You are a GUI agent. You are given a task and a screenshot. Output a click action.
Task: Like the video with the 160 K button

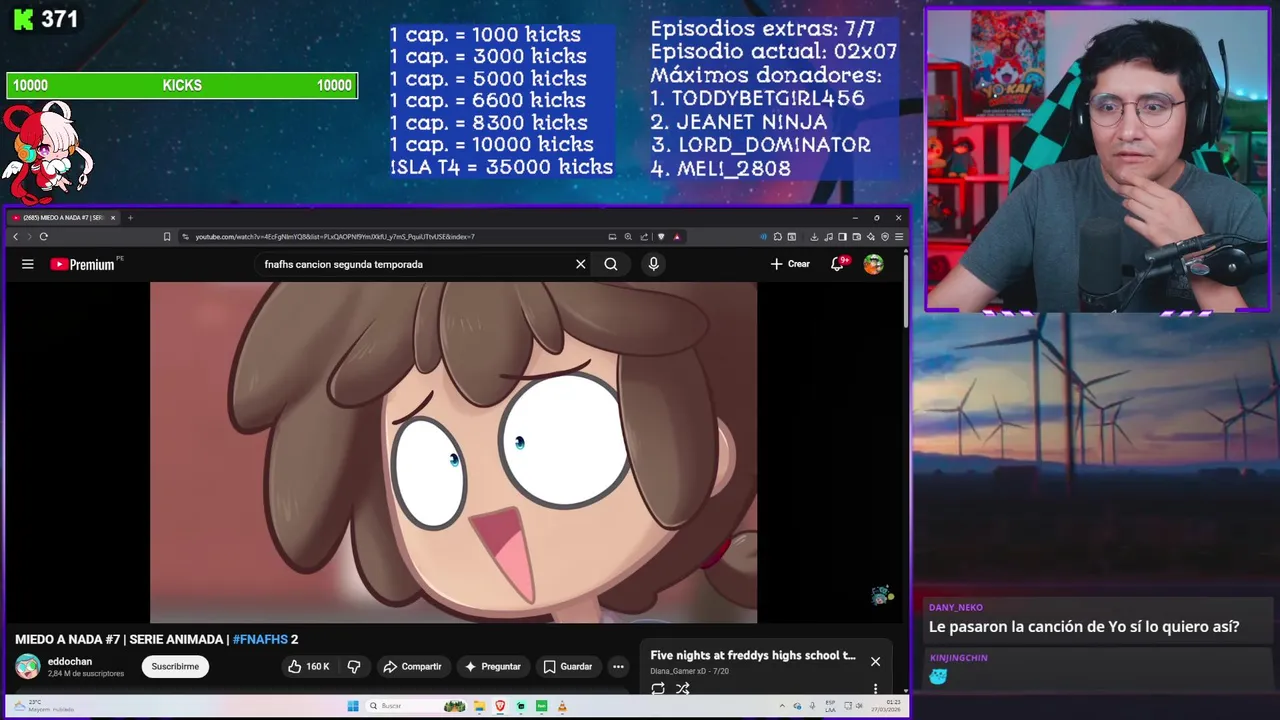[308, 667]
